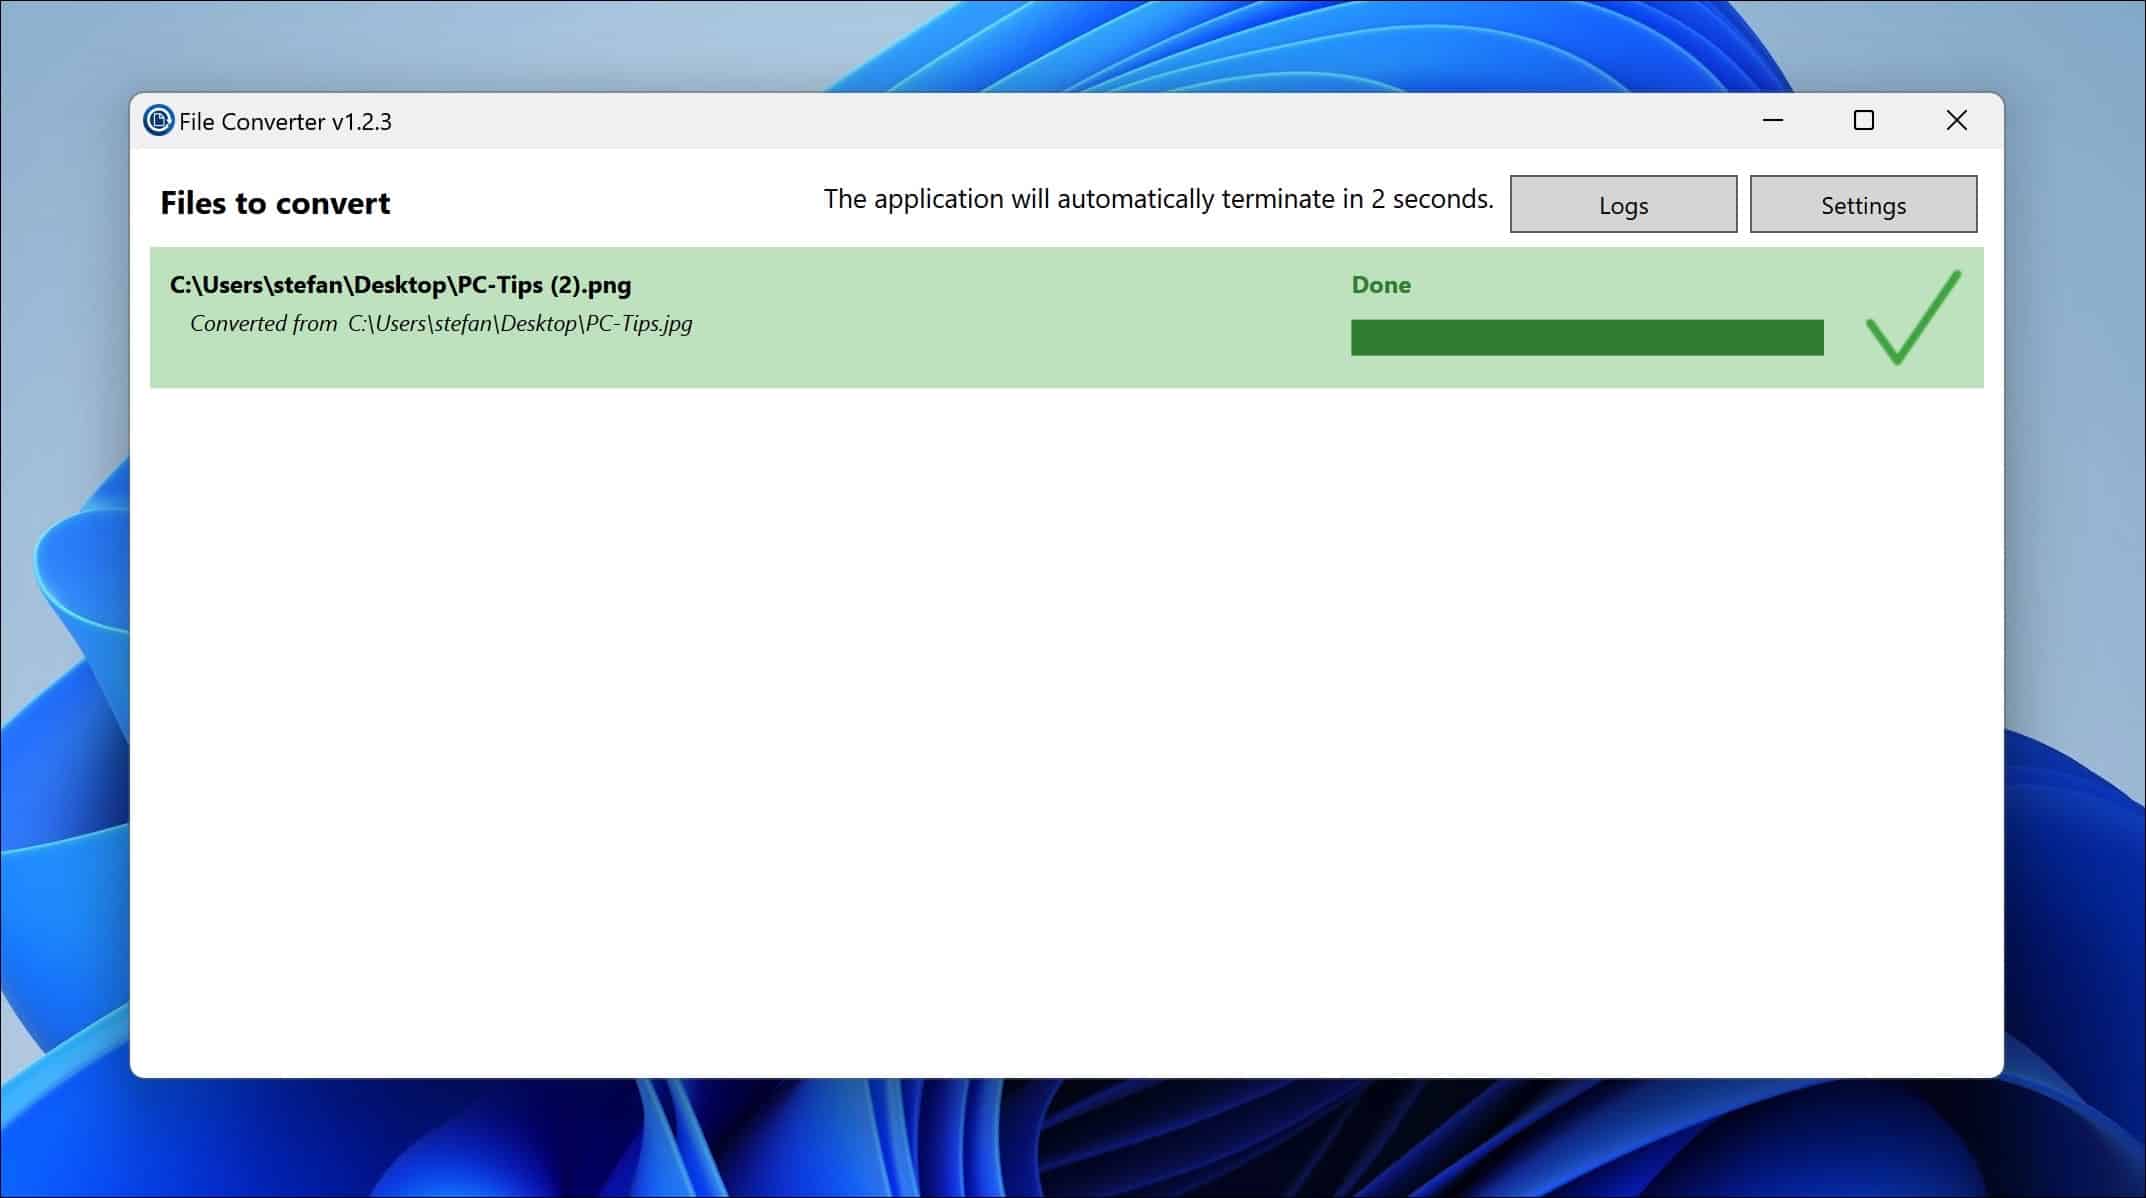Open the Logs panel
The height and width of the screenshot is (1198, 2146).
point(1622,204)
